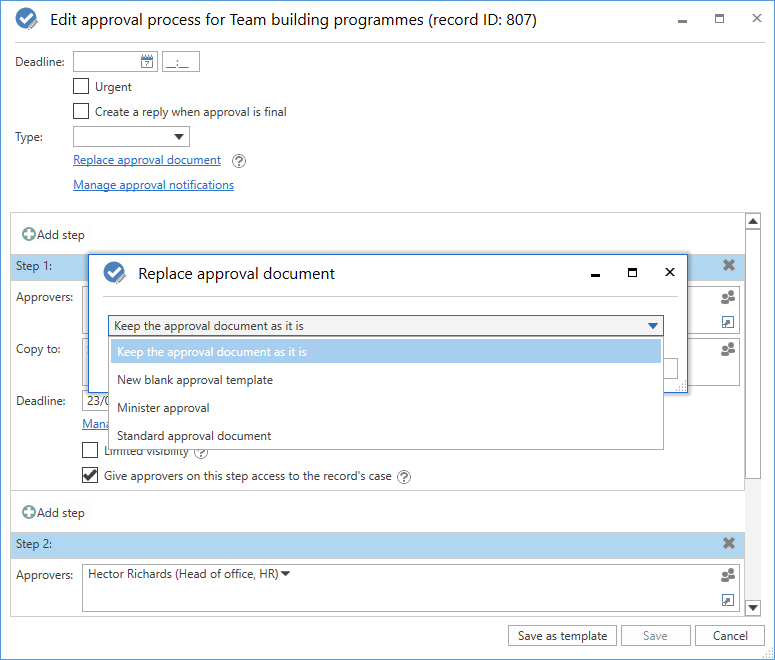Enable the Urgent checkbox
The image size is (775, 660).
81,87
